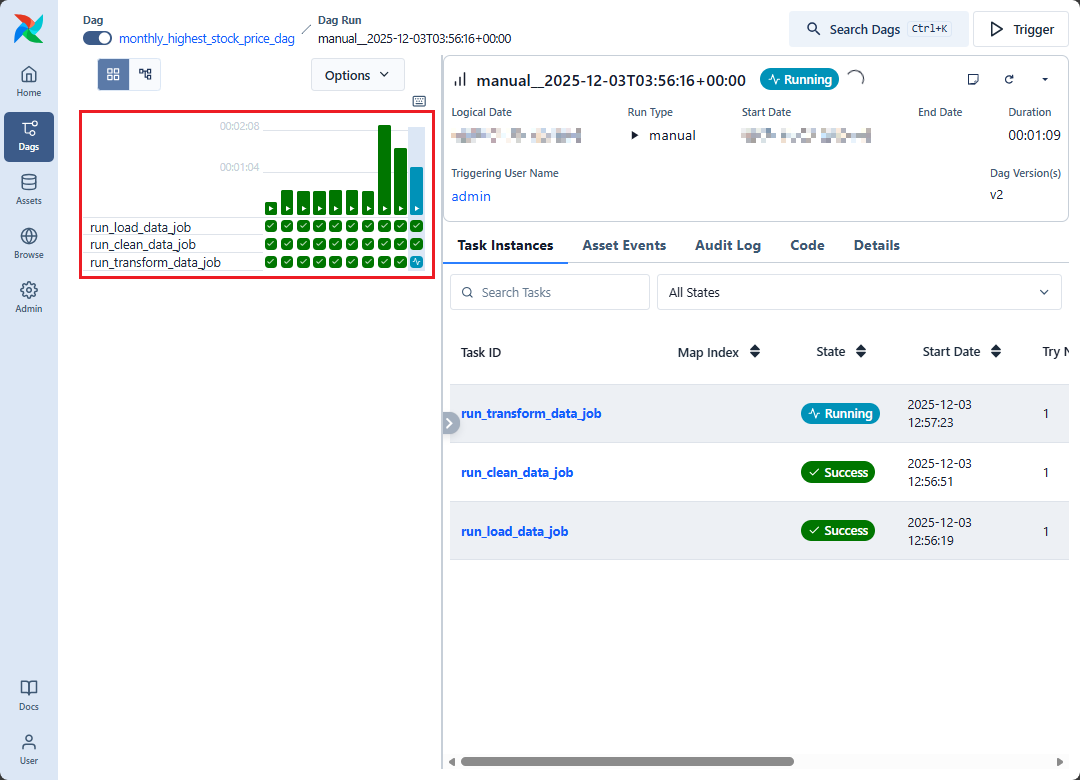This screenshot has width=1080, height=780.
Task: Open Docs from the sidebar
Action: [29, 695]
